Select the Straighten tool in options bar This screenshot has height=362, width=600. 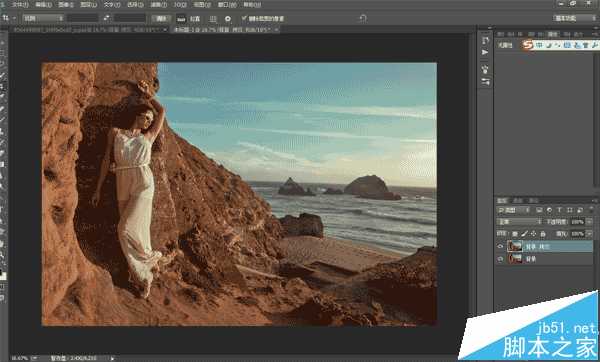click(x=181, y=18)
